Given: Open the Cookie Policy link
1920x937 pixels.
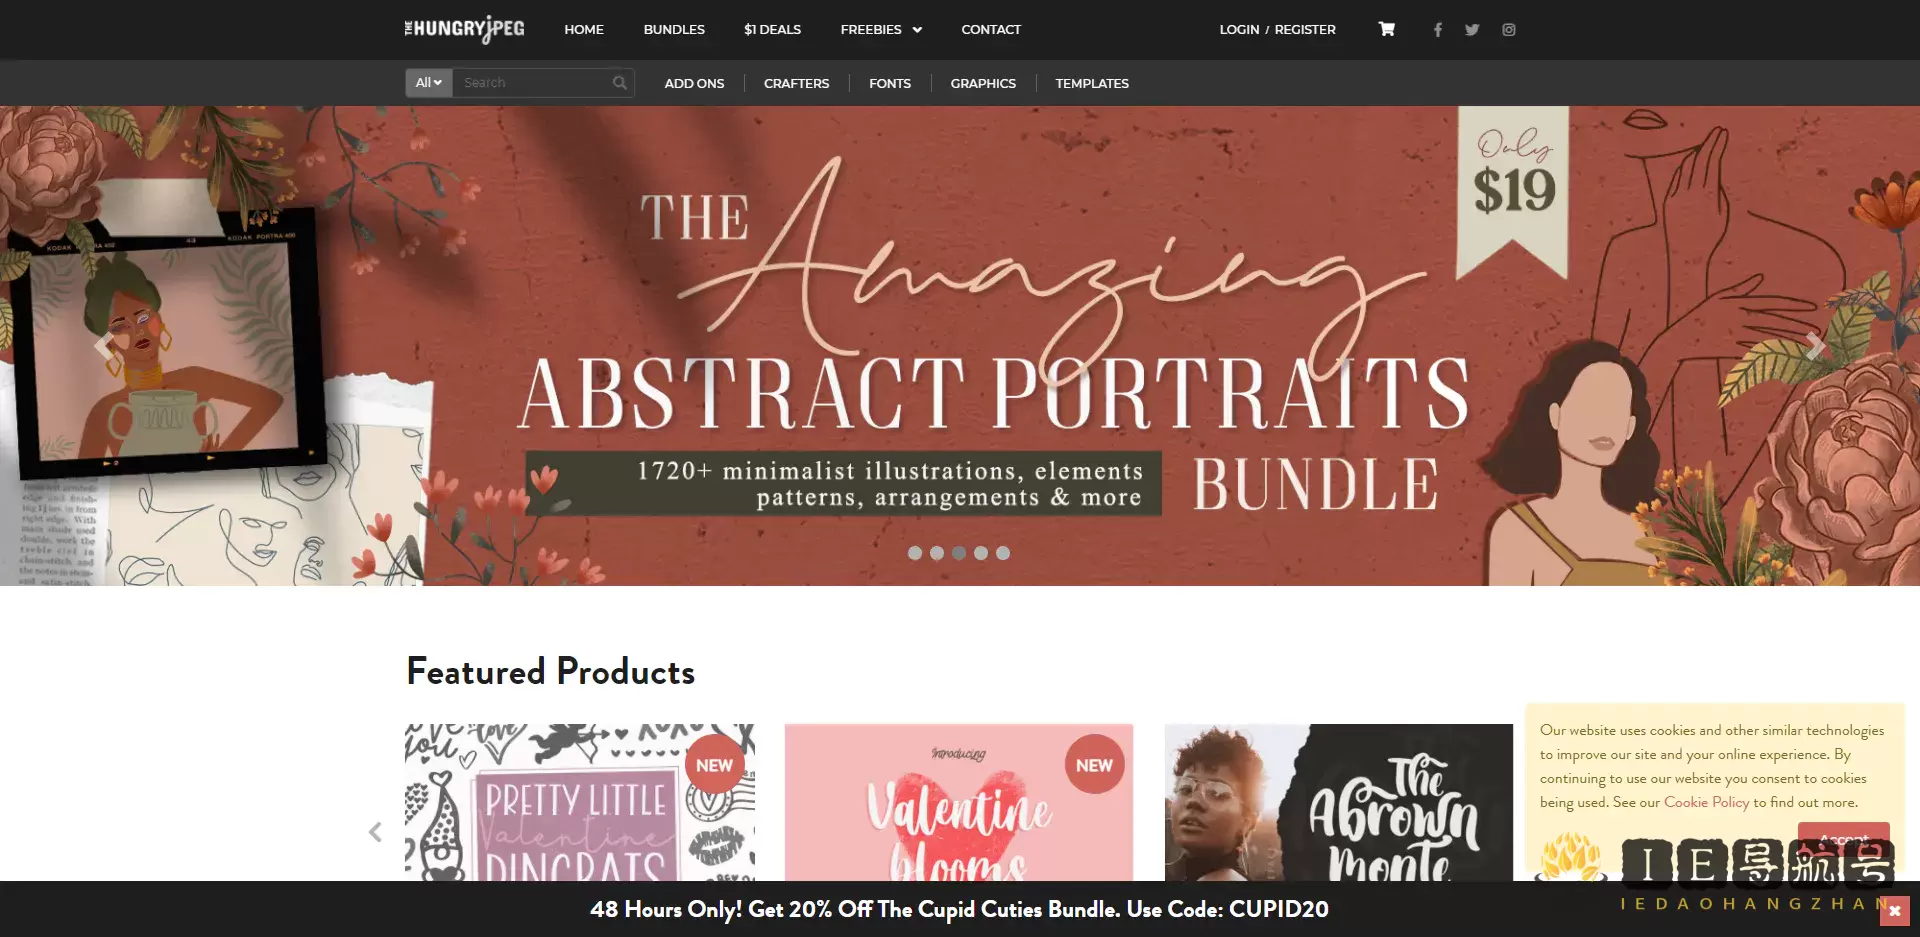Looking at the screenshot, I should click(1706, 802).
